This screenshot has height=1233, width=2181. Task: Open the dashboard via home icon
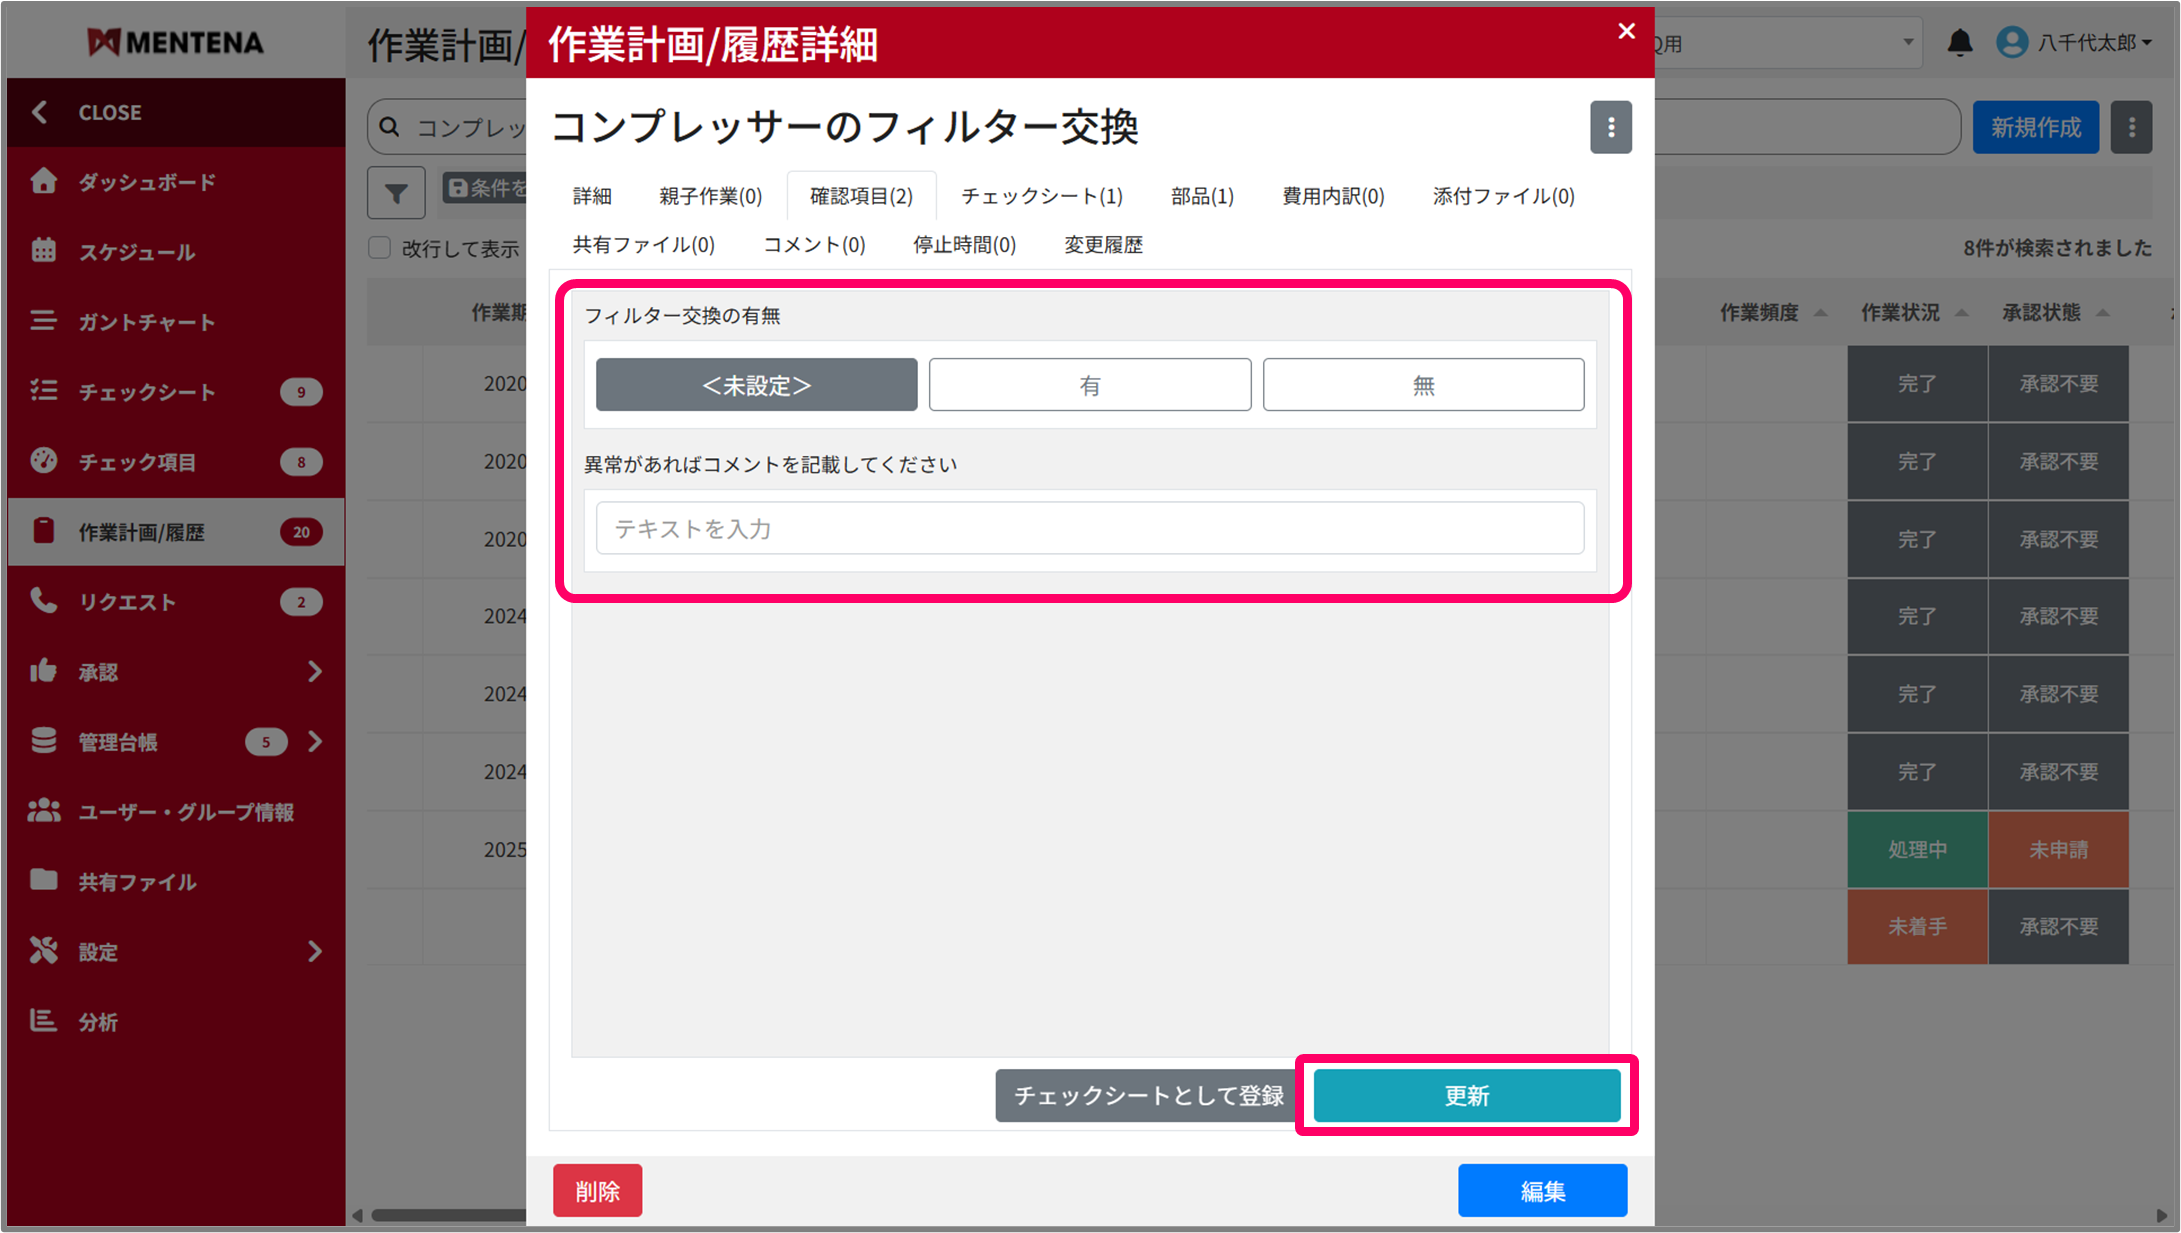43,181
